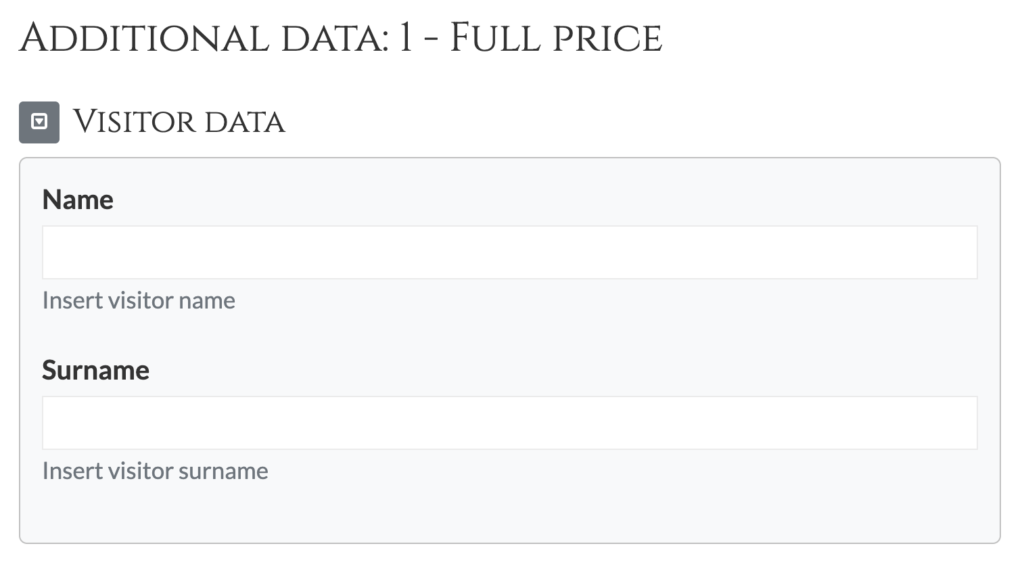Click the Insert visitor surname hint
The width and height of the screenshot is (1024, 567).
click(155, 471)
